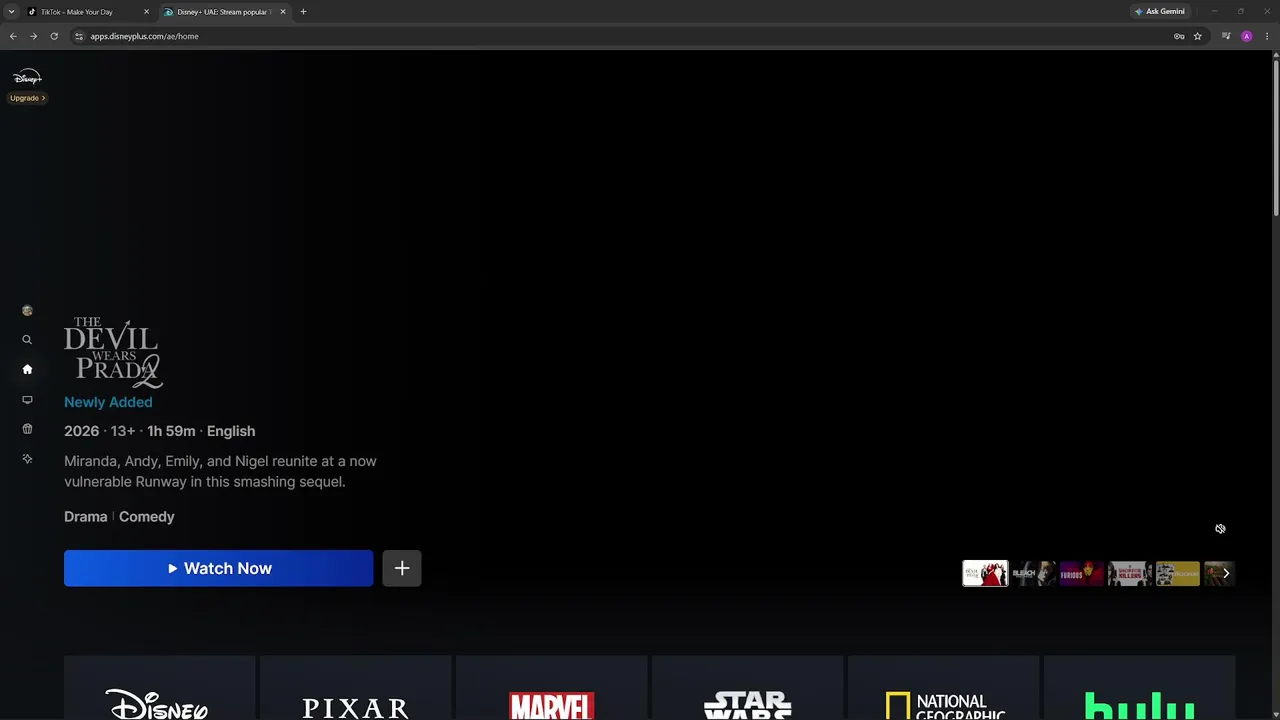Open the browser media controls icon
The image size is (1280, 720).
click(x=1226, y=36)
